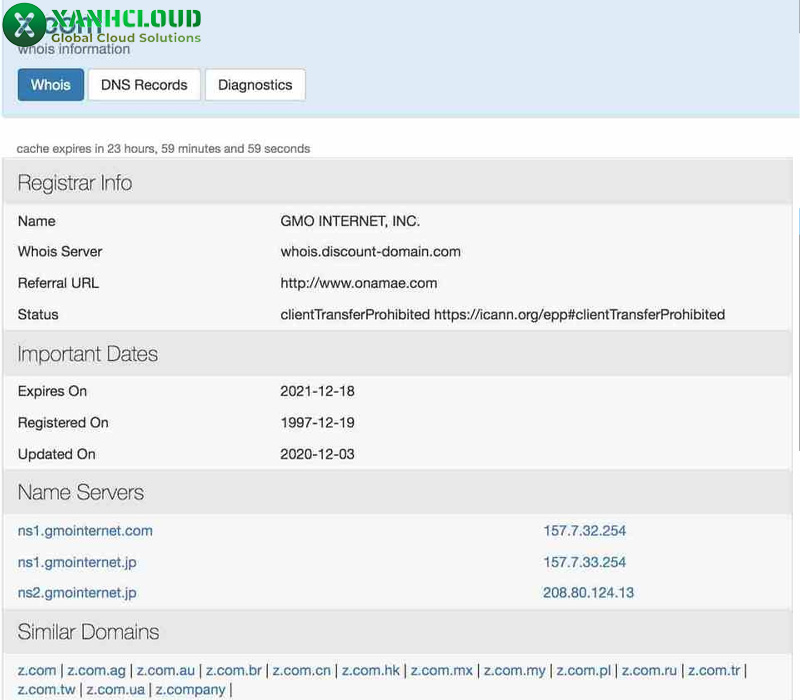Open the ns1.gmointernet.com name server link

pos(85,531)
